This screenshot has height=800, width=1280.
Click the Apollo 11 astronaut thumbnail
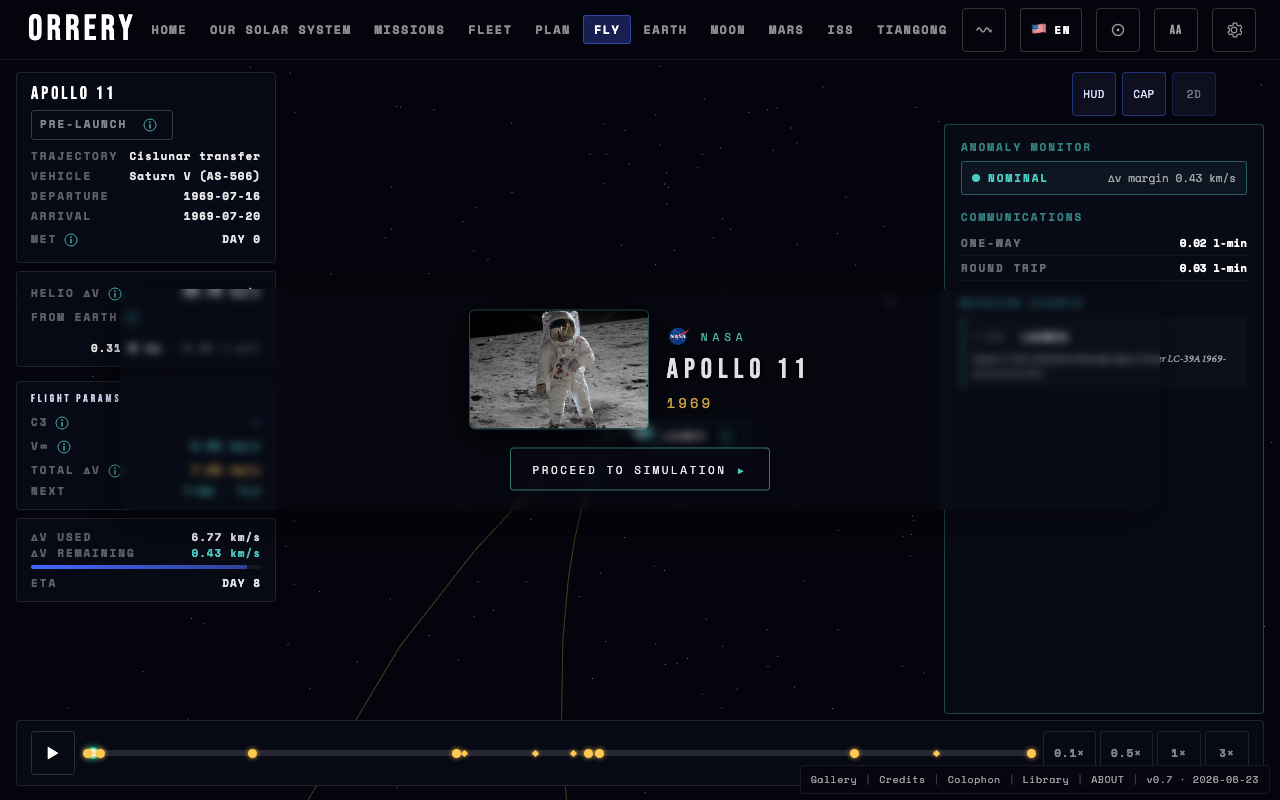click(559, 369)
